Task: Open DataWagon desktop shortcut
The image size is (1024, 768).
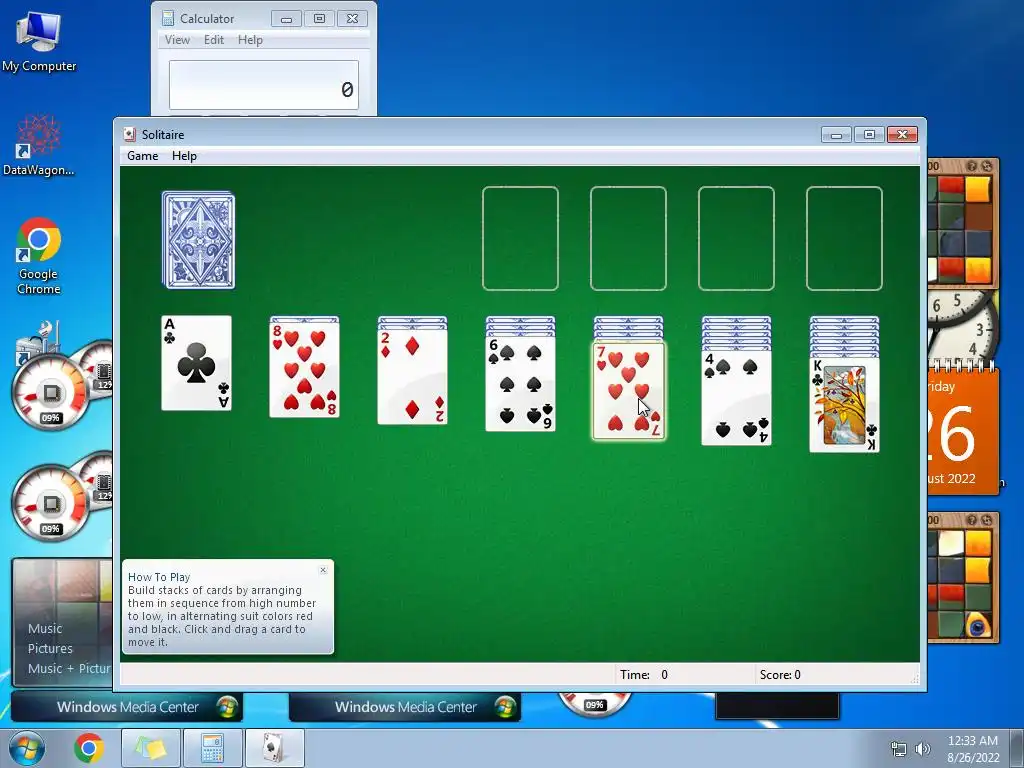Action: (39, 145)
